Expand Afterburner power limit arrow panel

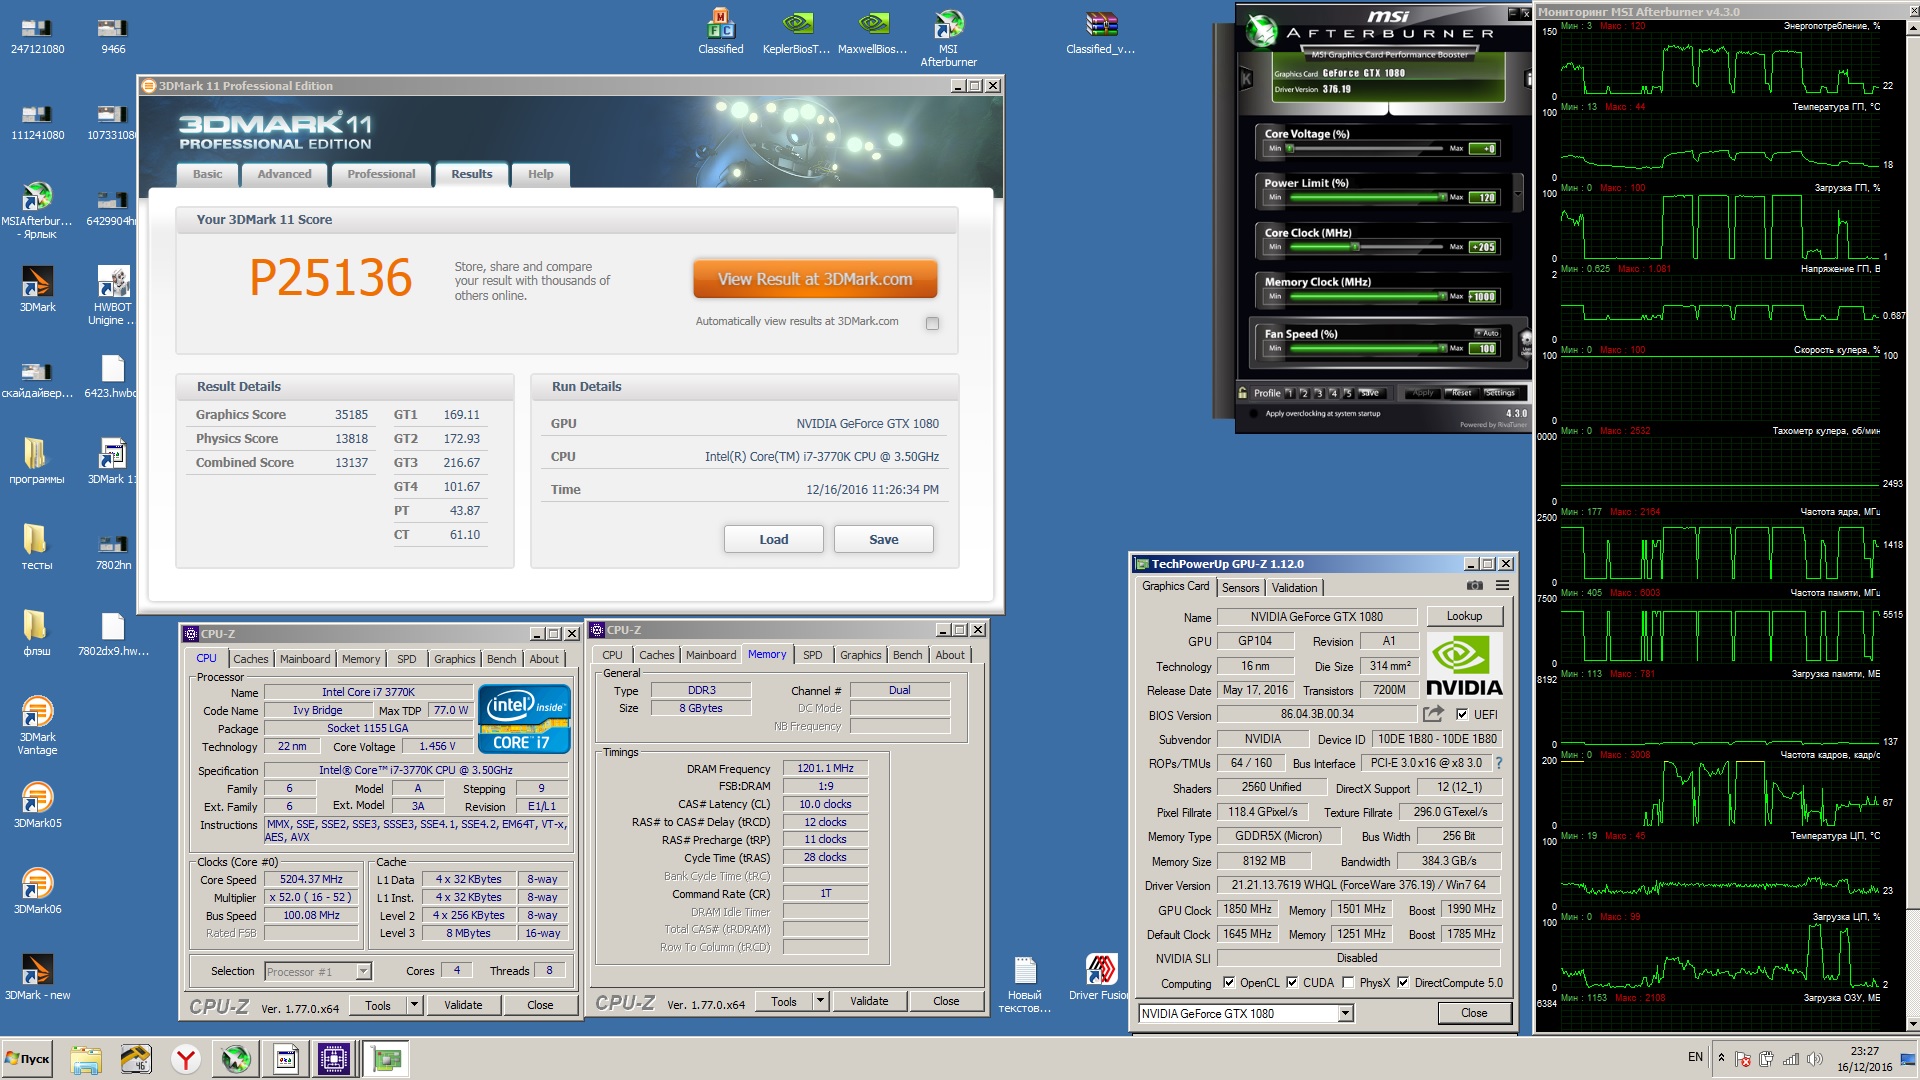1518,191
